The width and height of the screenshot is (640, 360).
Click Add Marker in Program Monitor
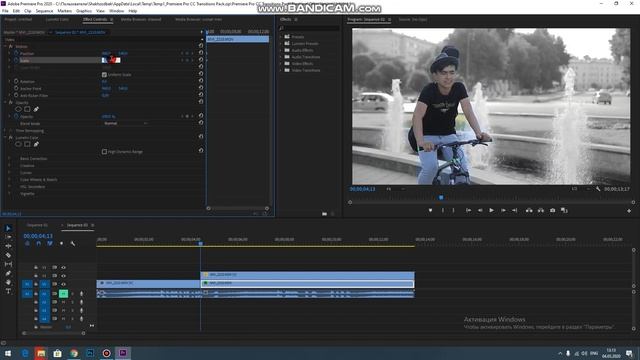click(430, 211)
